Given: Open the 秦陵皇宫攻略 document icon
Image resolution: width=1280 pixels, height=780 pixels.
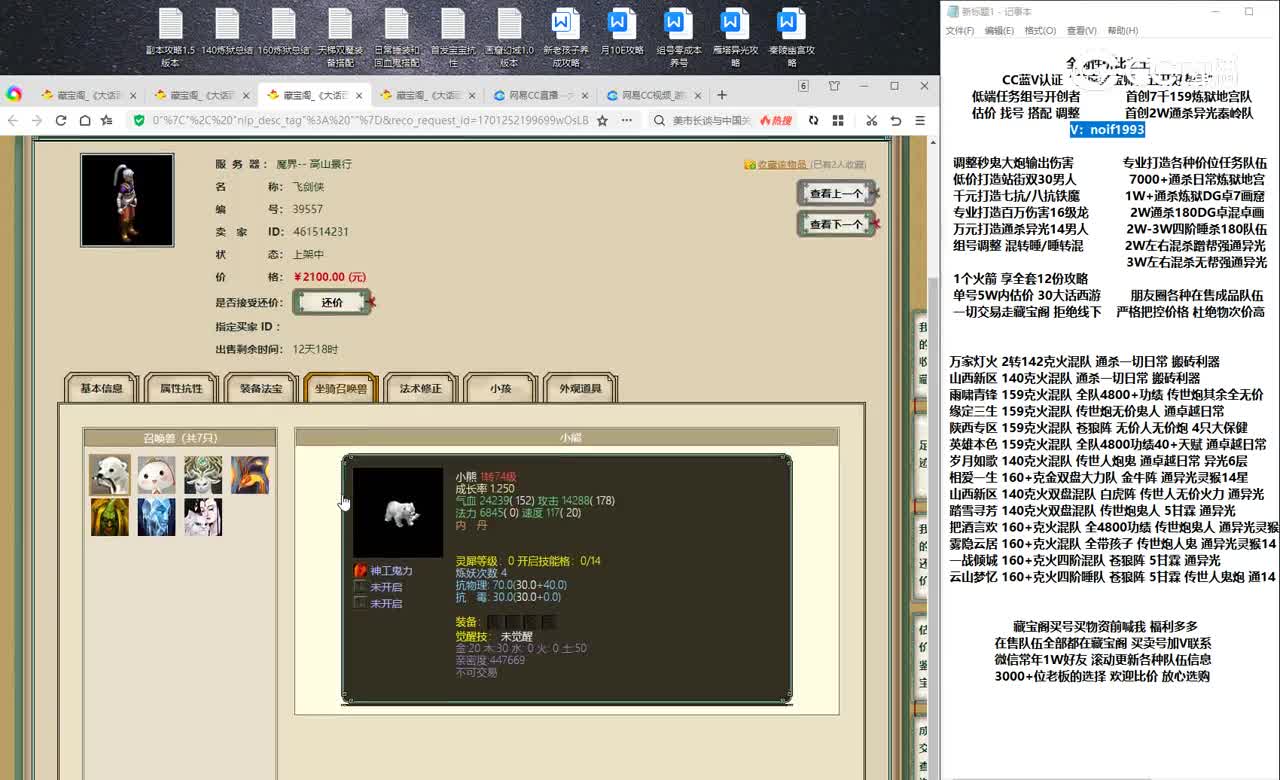Looking at the screenshot, I should click(x=791, y=38).
